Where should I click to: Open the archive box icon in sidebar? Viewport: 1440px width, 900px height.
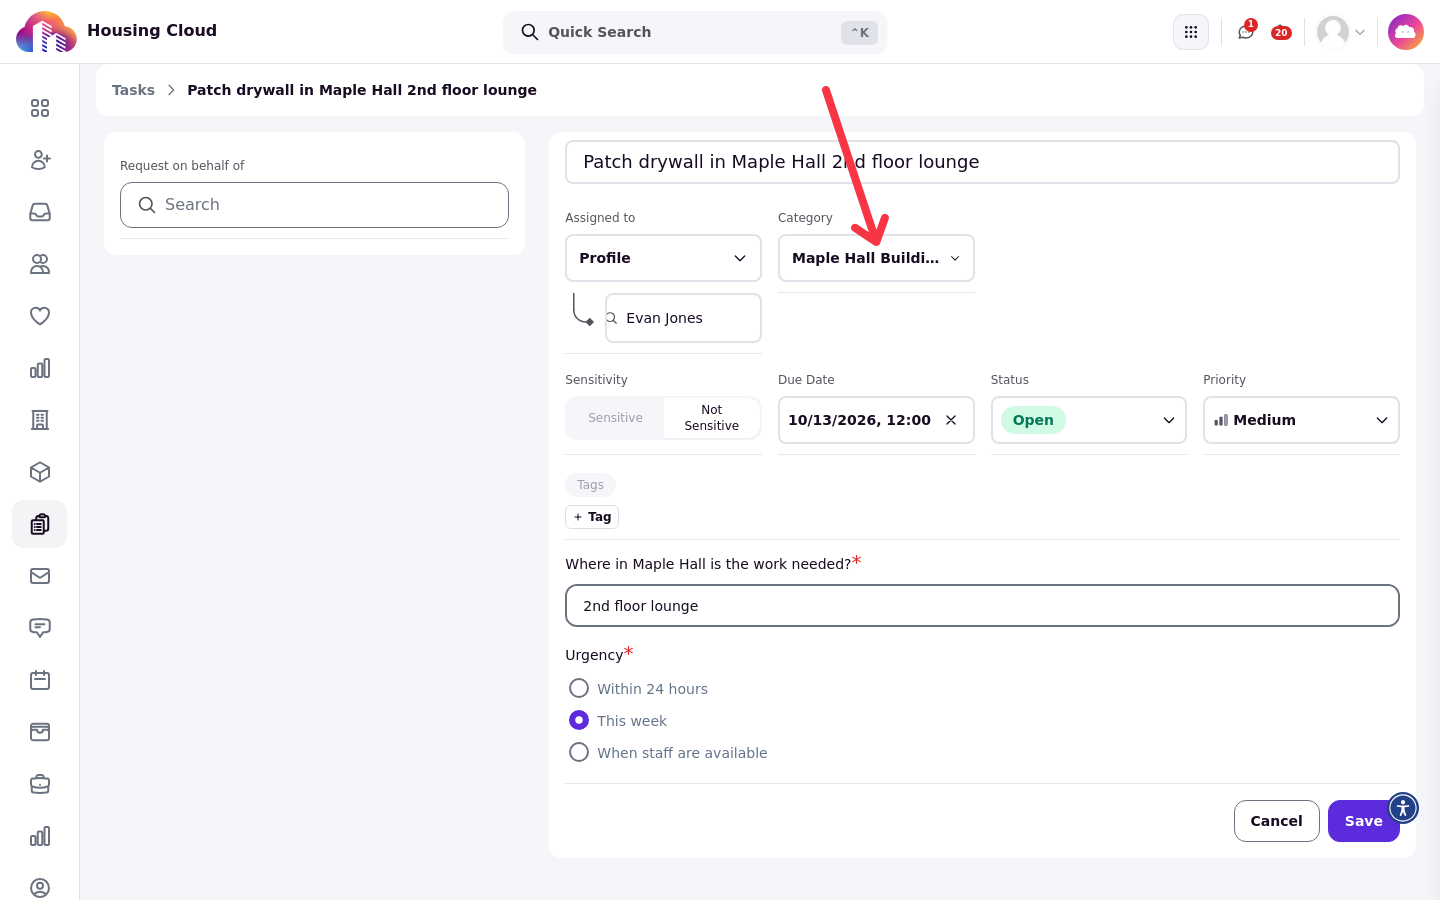tap(40, 732)
